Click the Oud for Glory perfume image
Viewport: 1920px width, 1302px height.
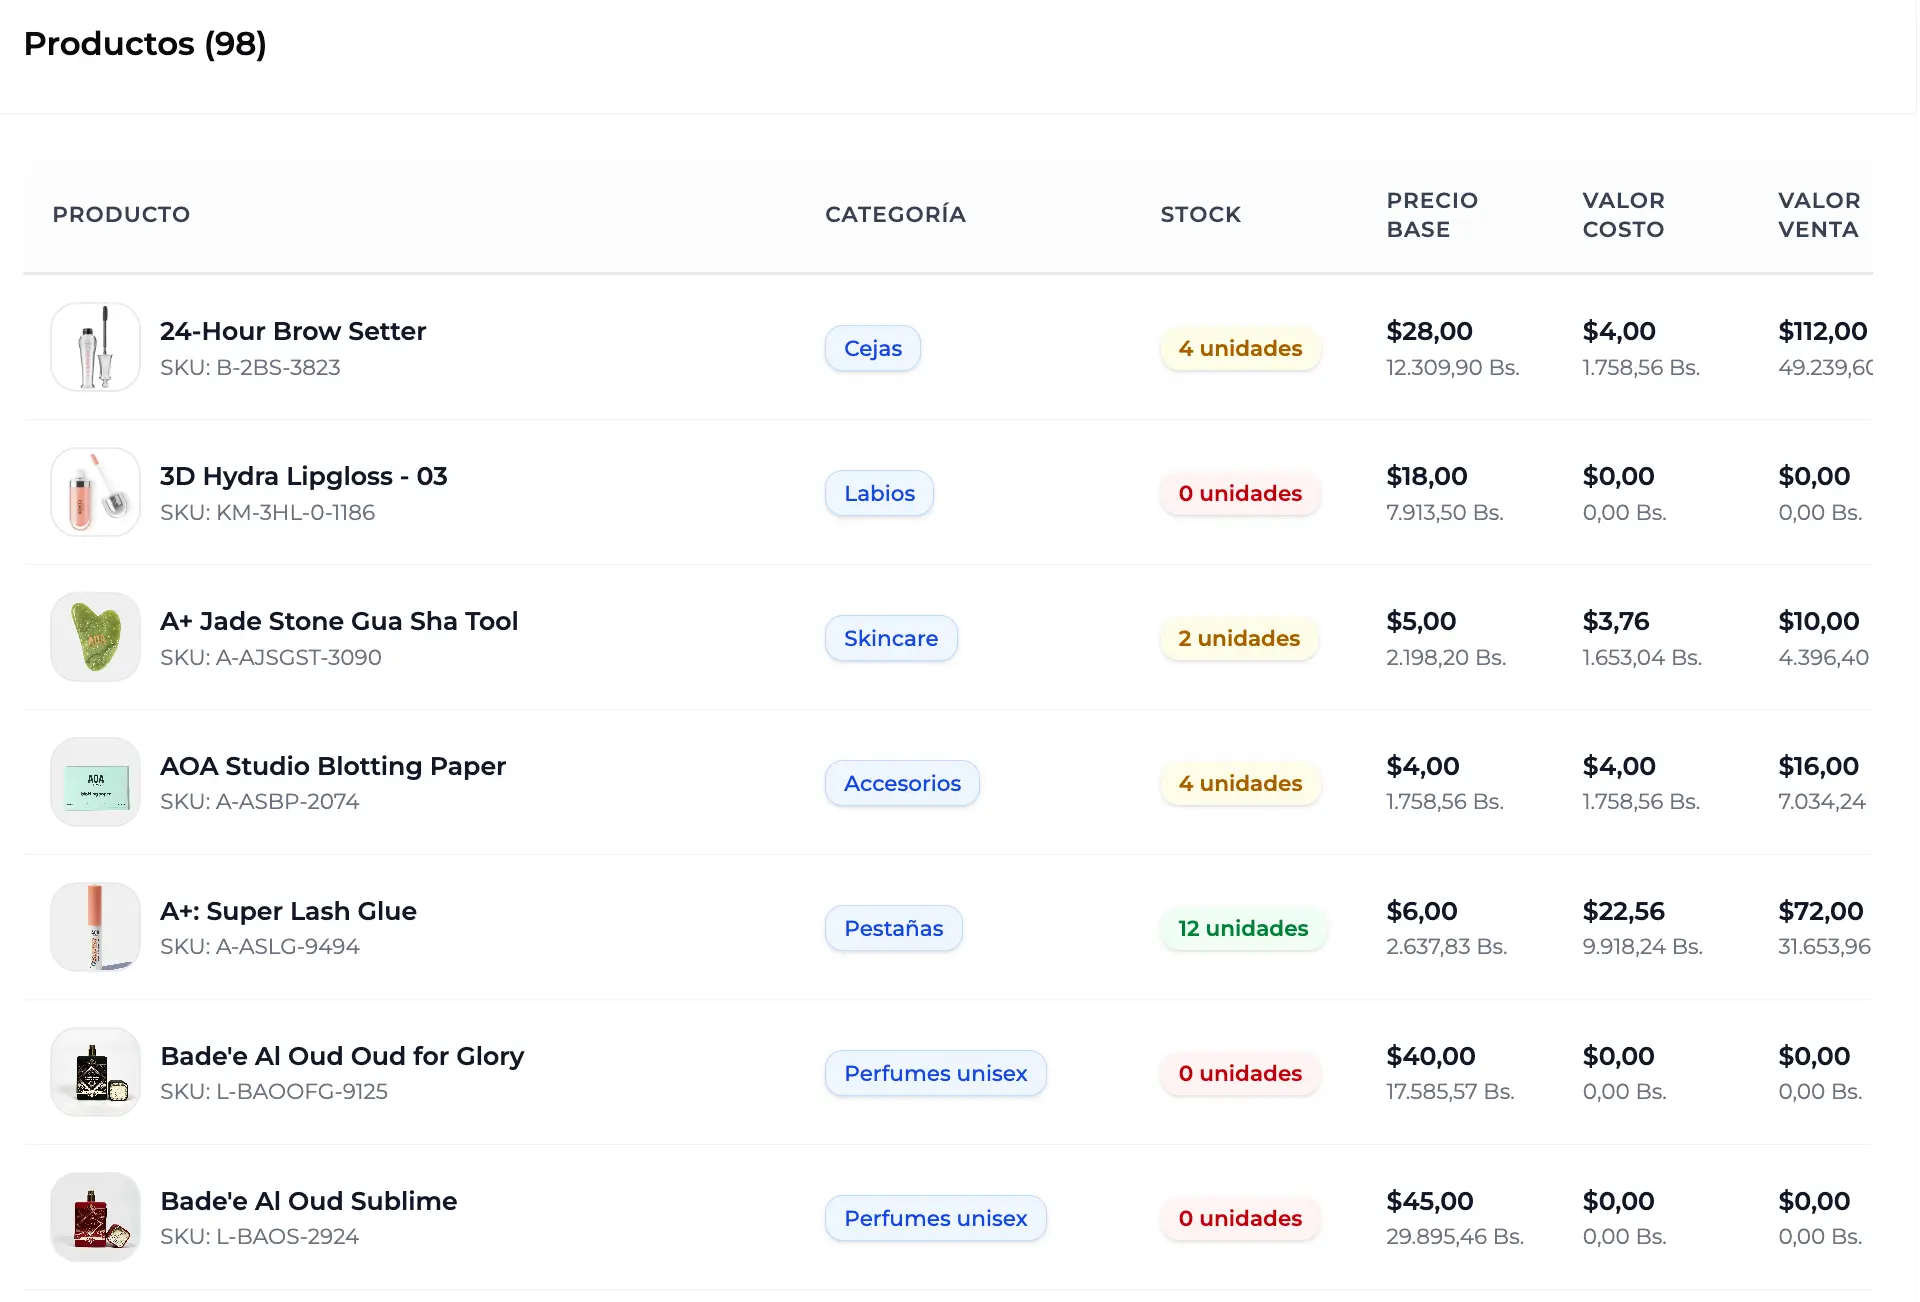pyautogui.click(x=95, y=1072)
